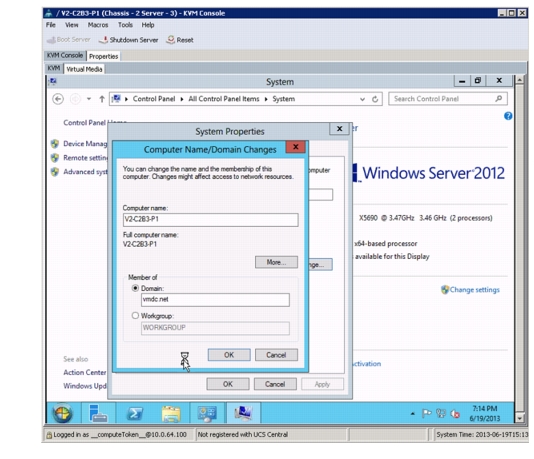Click the Action Center flag tray icon
Screen dimensions: 534x459
tap(426, 414)
